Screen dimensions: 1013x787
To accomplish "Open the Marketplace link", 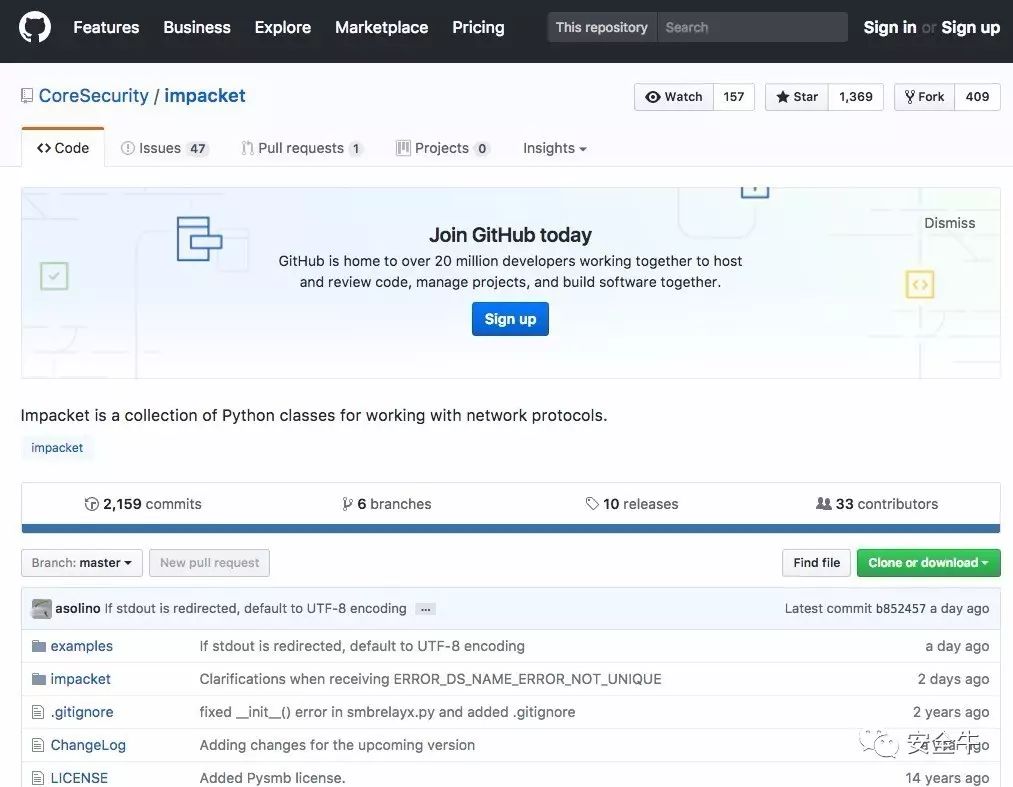I will (381, 27).
